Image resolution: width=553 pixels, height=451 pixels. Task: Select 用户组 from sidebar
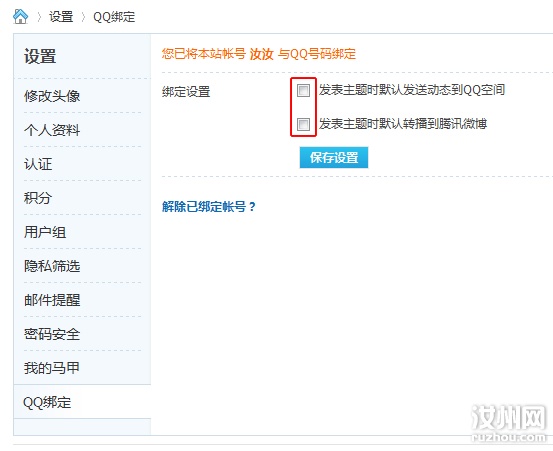coord(45,232)
